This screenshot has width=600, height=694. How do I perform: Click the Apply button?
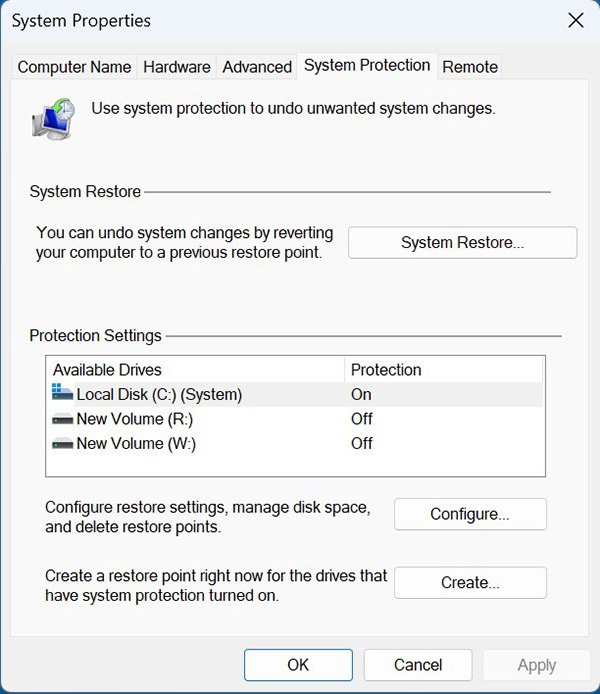536,665
